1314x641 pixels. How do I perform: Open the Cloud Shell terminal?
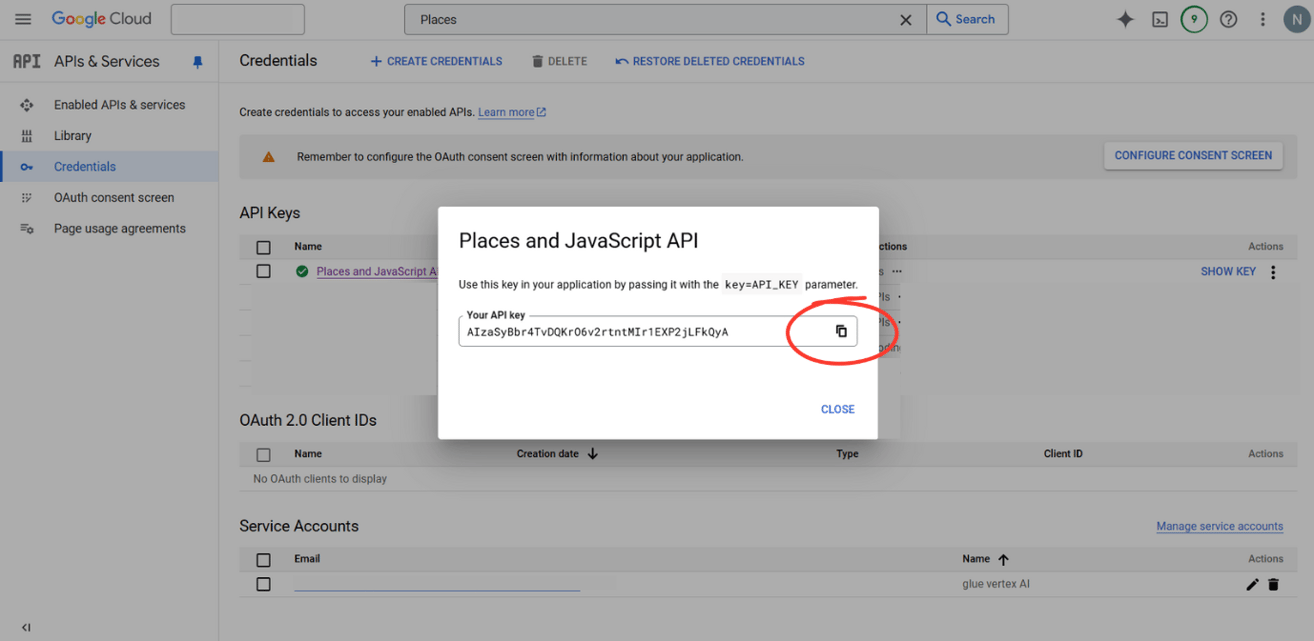tap(1159, 18)
